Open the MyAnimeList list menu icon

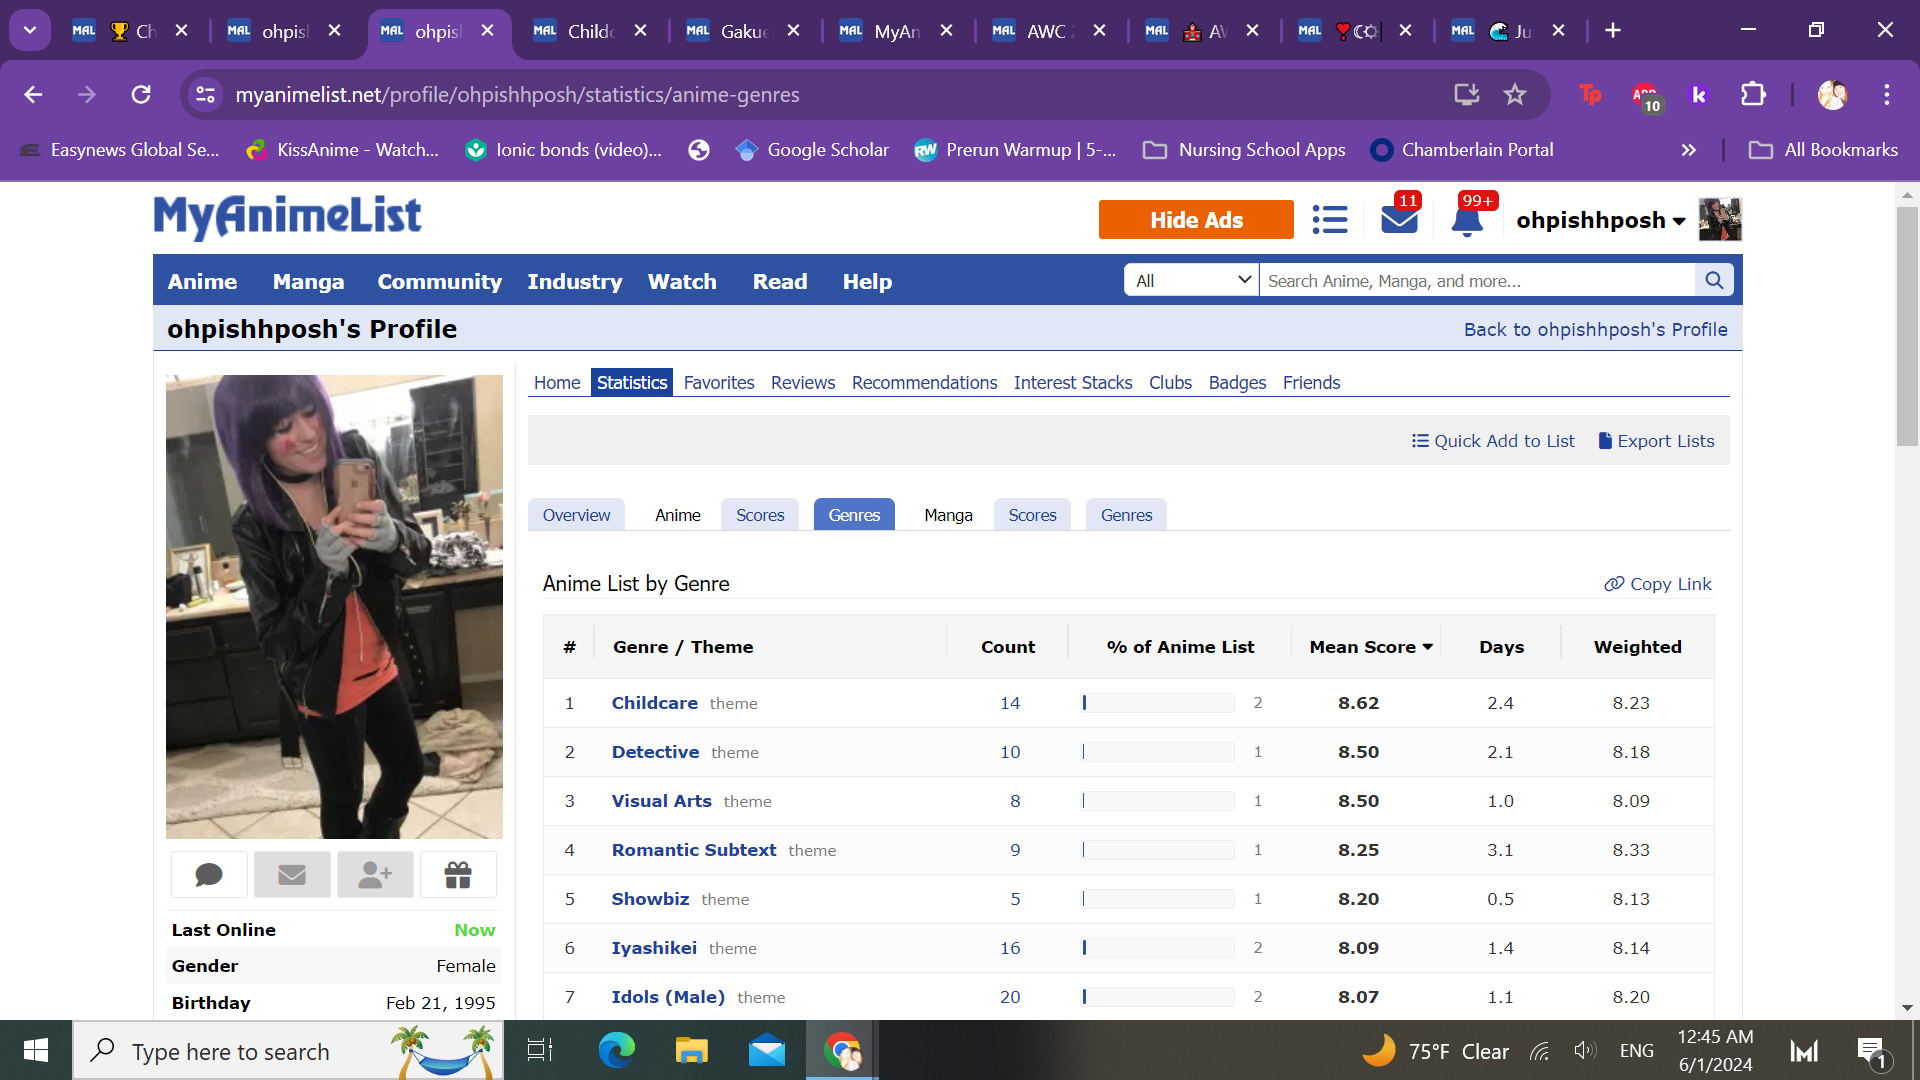click(1329, 219)
